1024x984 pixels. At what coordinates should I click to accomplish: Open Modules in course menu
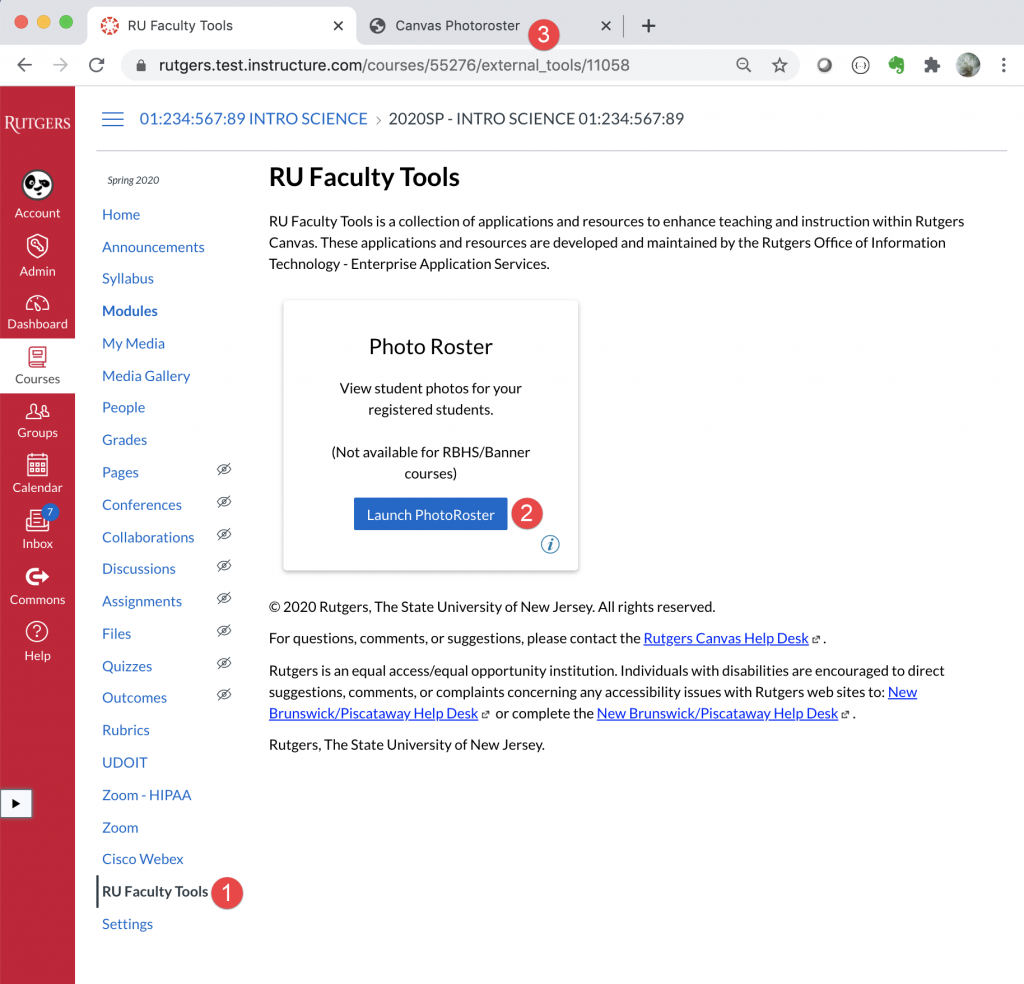(130, 311)
